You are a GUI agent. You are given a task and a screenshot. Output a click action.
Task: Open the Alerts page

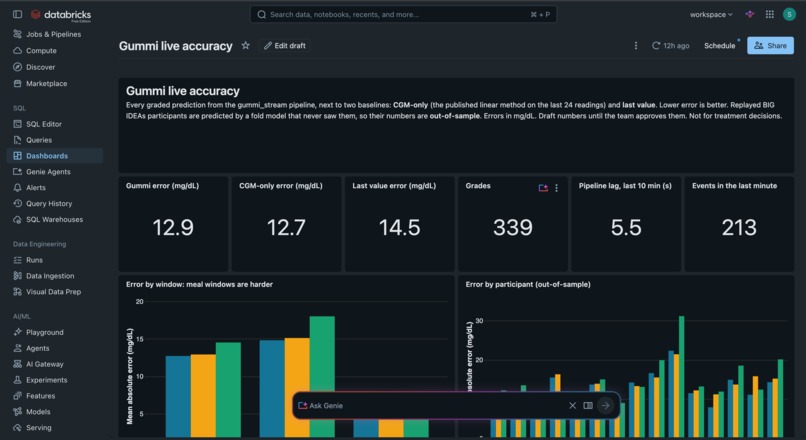pos(35,188)
